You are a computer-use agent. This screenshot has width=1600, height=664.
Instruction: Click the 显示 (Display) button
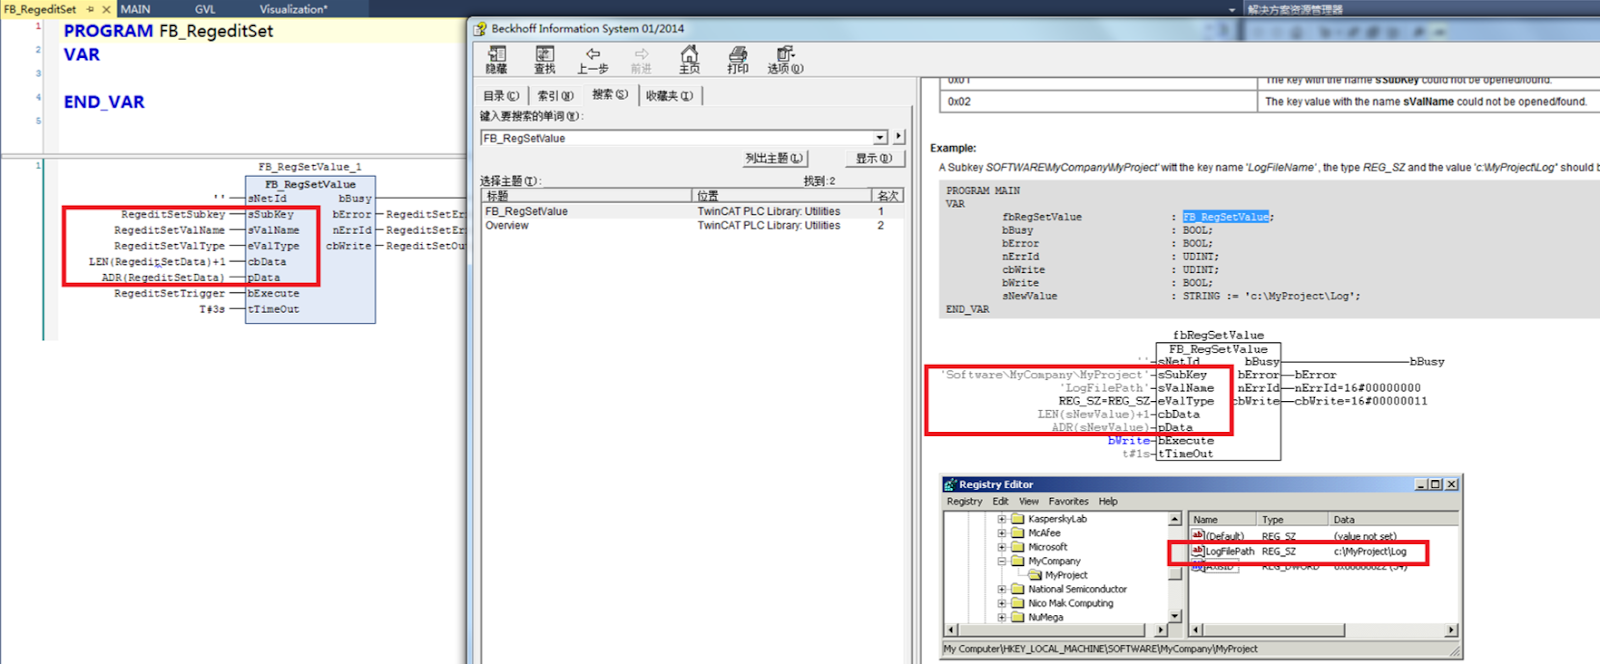point(874,158)
